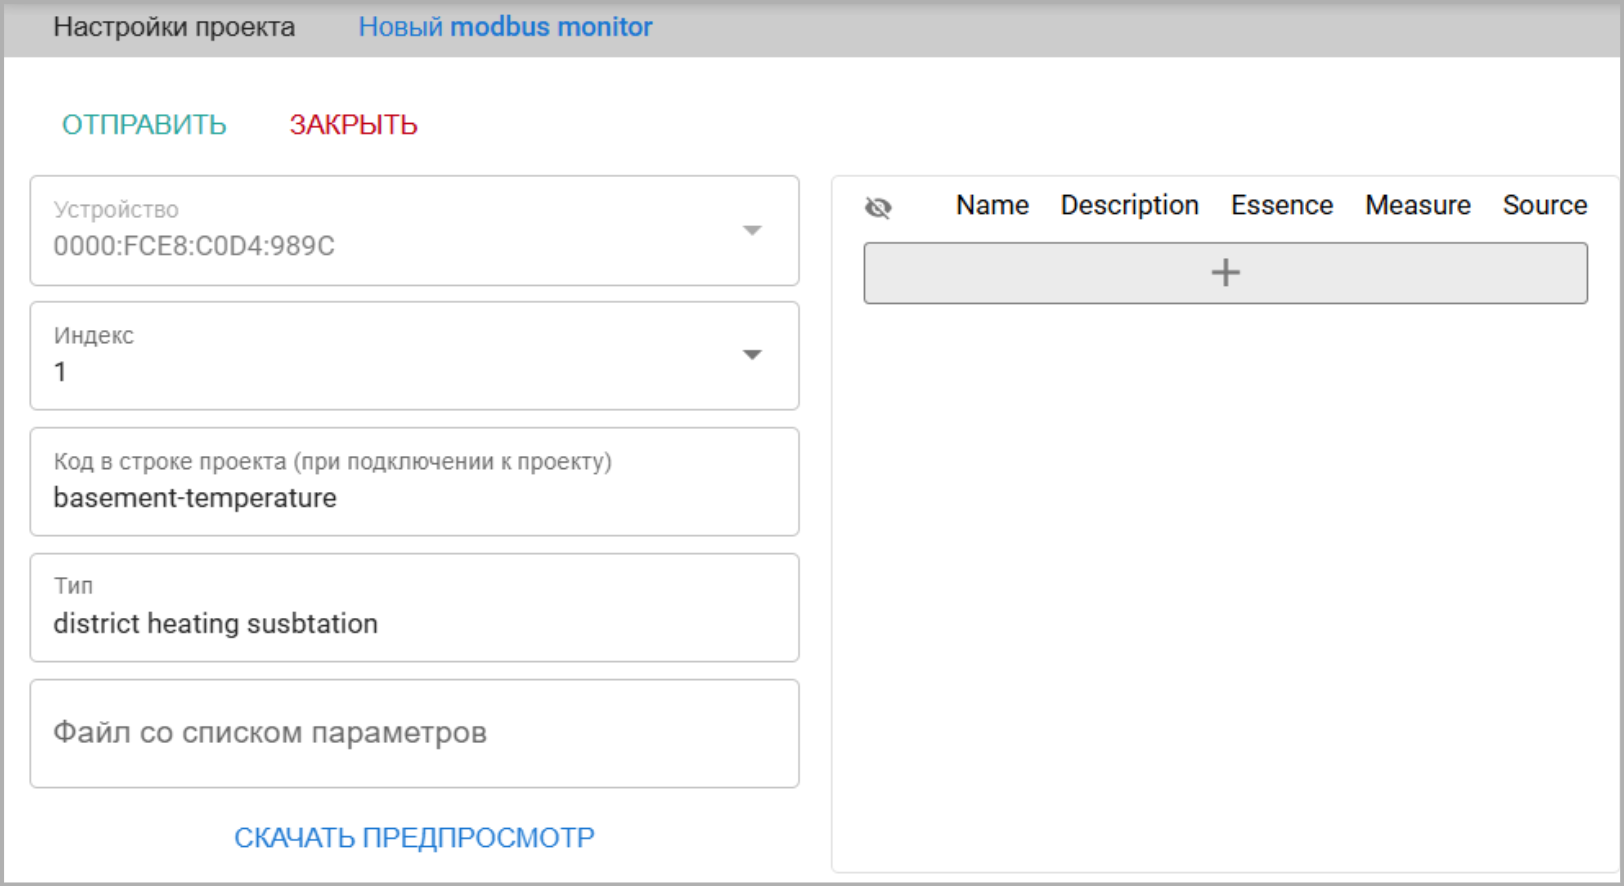Click the Source column header
Viewport: 1624px width, 886px height.
1544,205
